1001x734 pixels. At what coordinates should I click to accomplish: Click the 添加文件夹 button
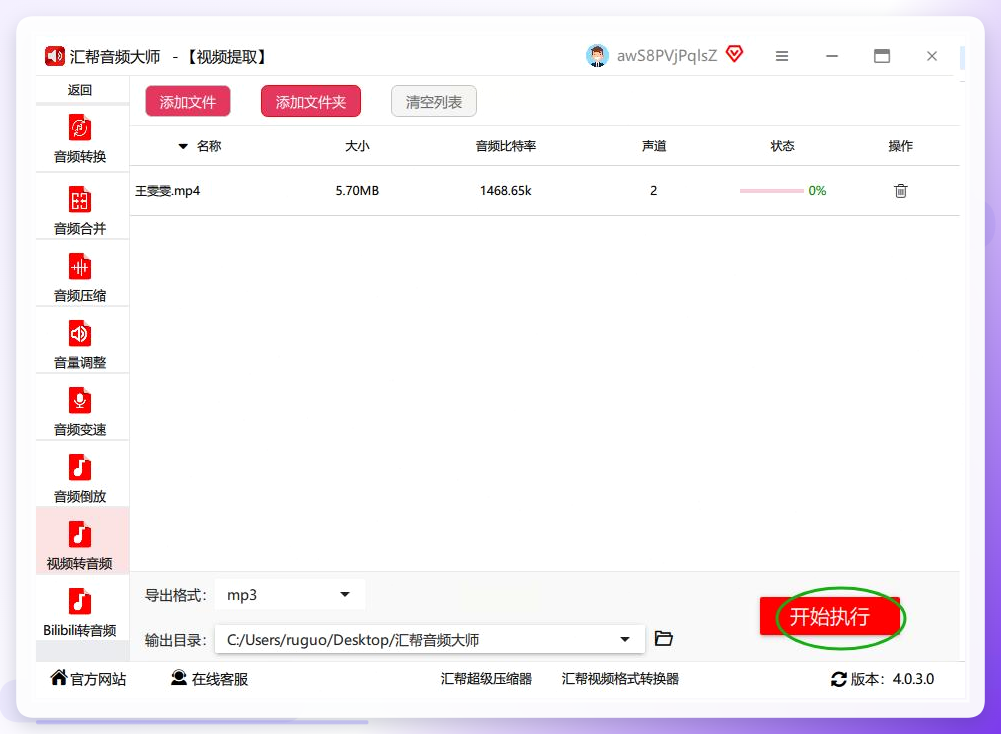click(x=311, y=101)
